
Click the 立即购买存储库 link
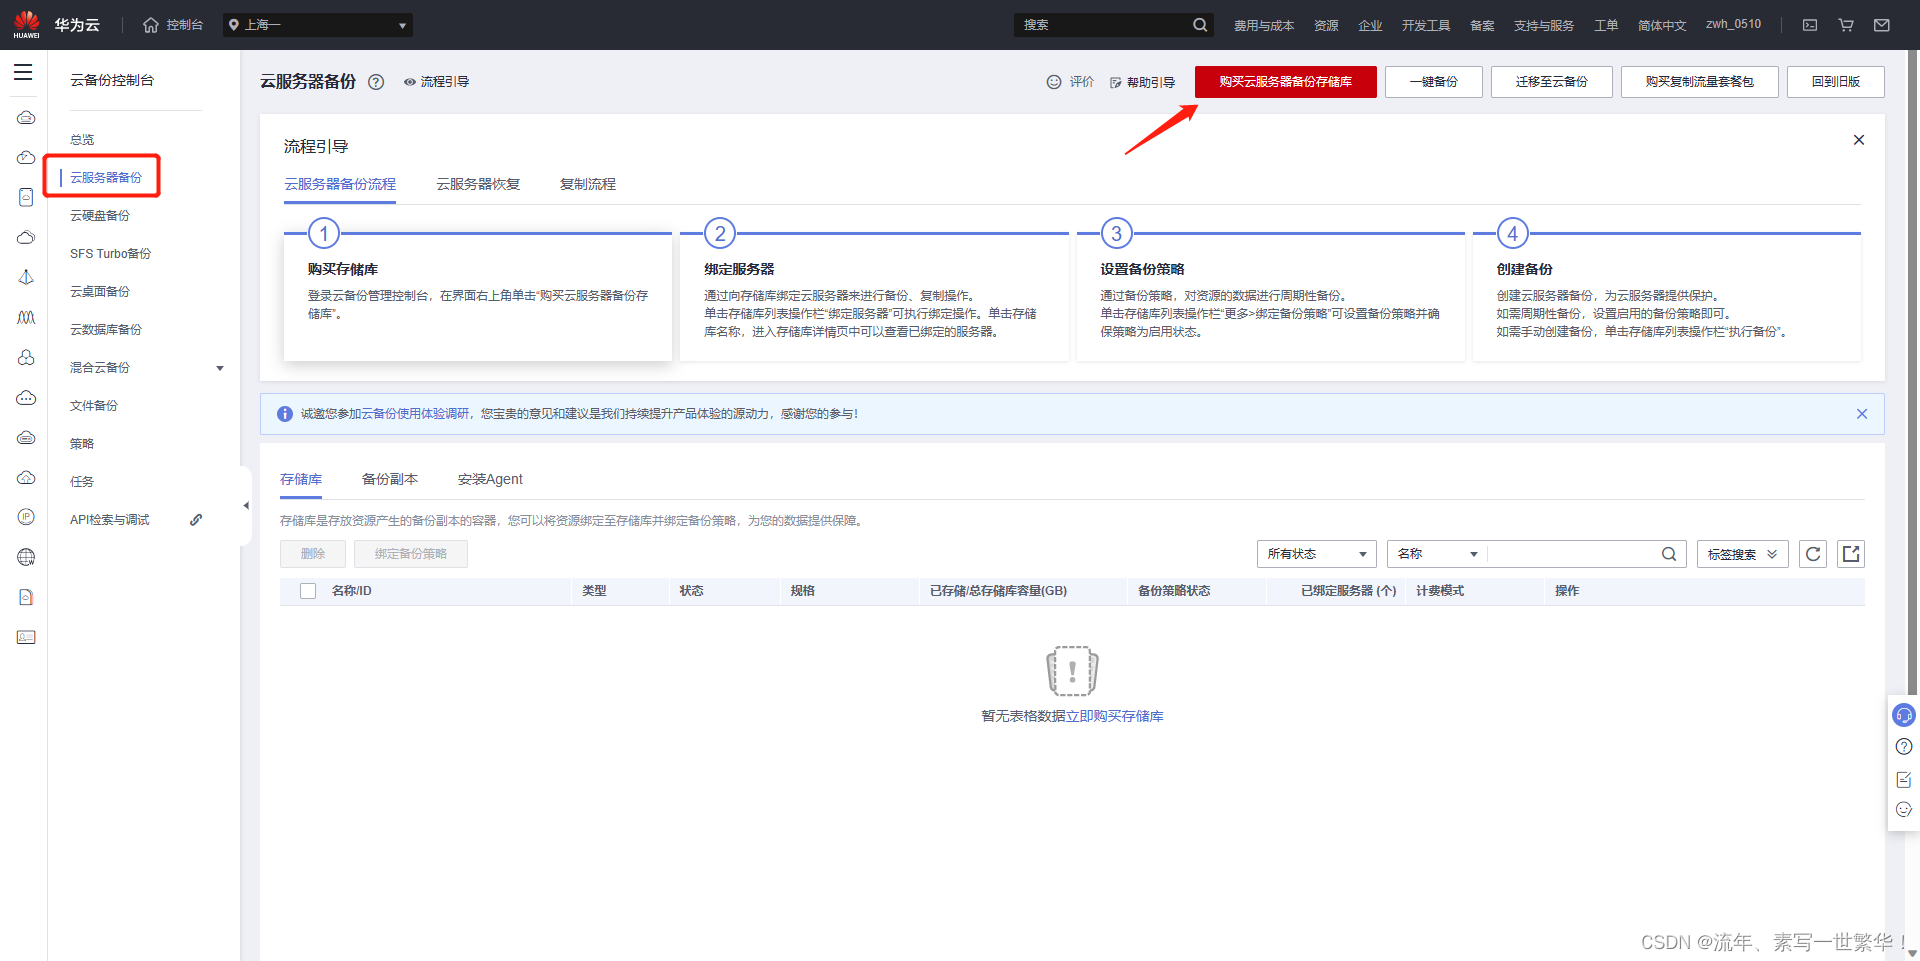[x=1115, y=716]
